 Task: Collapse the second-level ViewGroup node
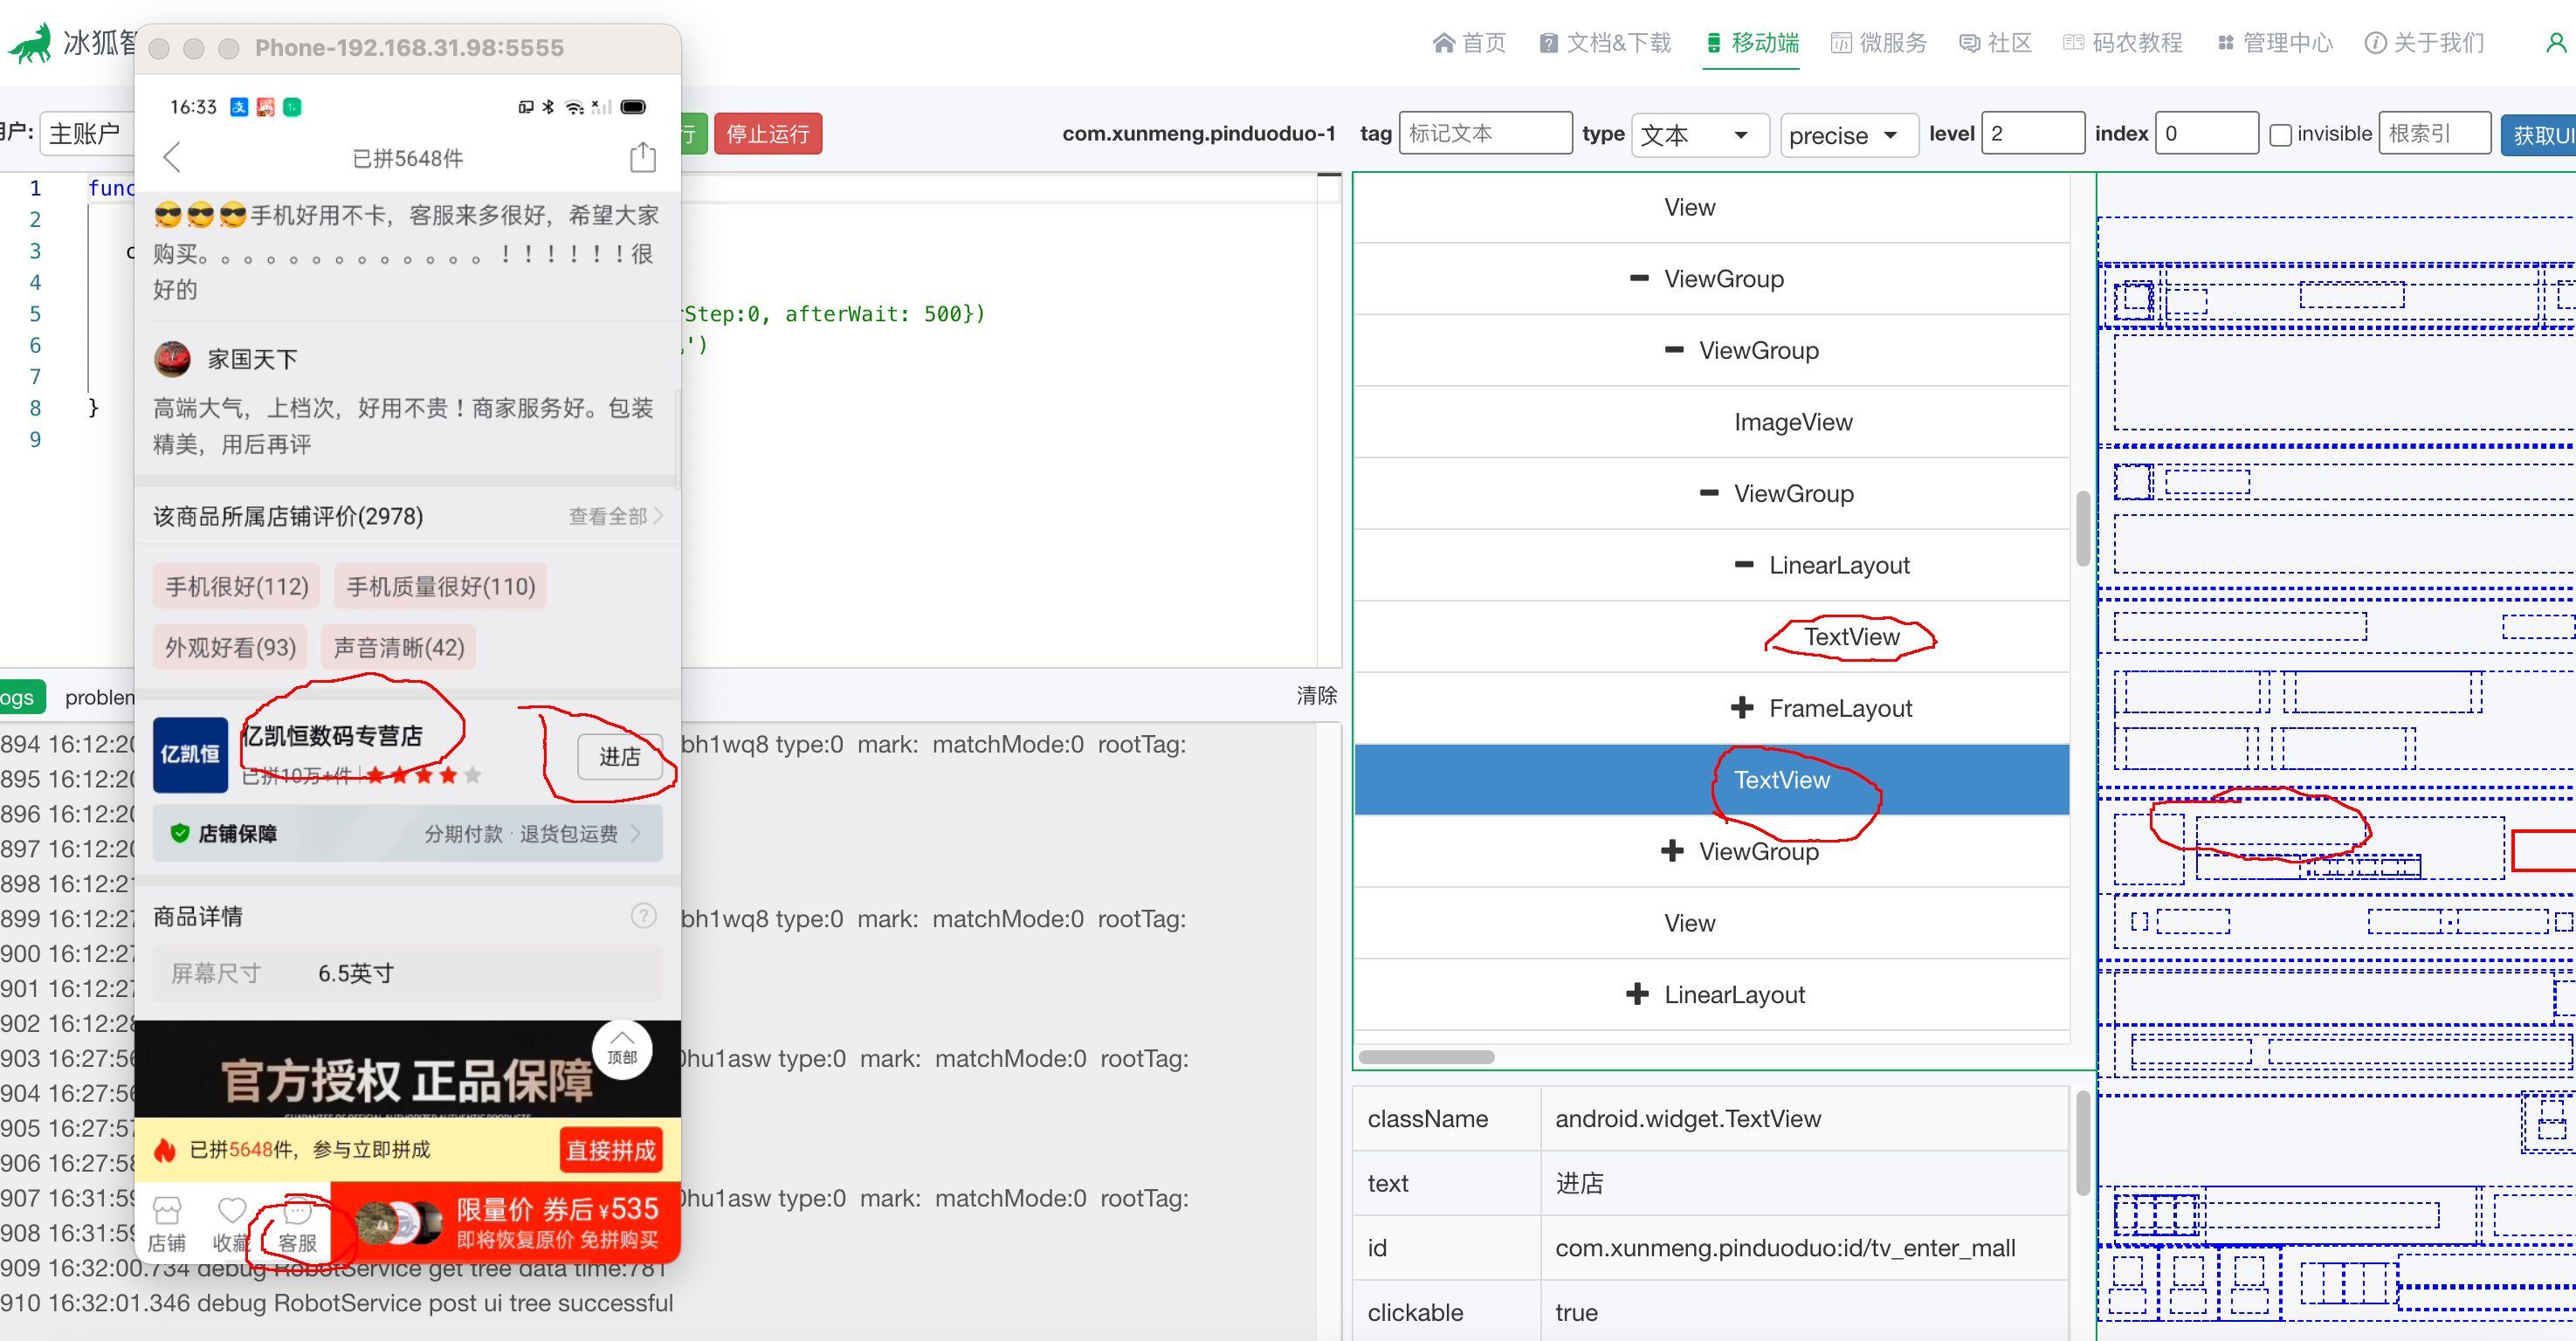pos(1674,350)
